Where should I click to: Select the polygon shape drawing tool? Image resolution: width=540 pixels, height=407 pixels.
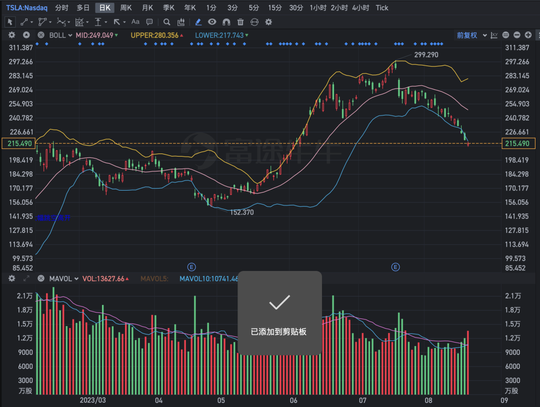[42, 22]
